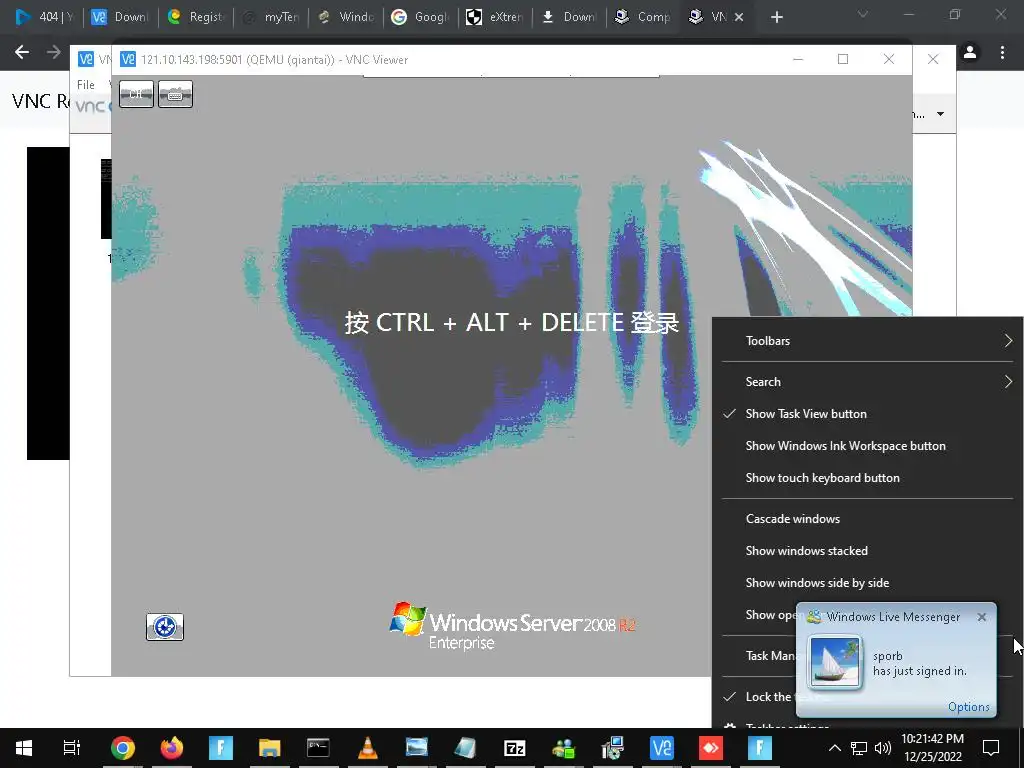
Task: Show hidden system tray icons
Action: [x=835, y=748]
